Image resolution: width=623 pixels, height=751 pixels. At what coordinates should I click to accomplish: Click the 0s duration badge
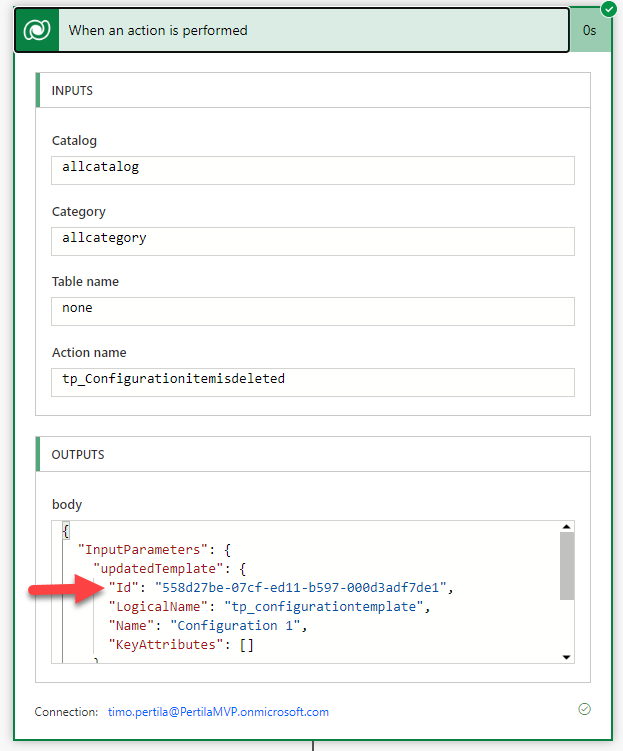[590, 30]
